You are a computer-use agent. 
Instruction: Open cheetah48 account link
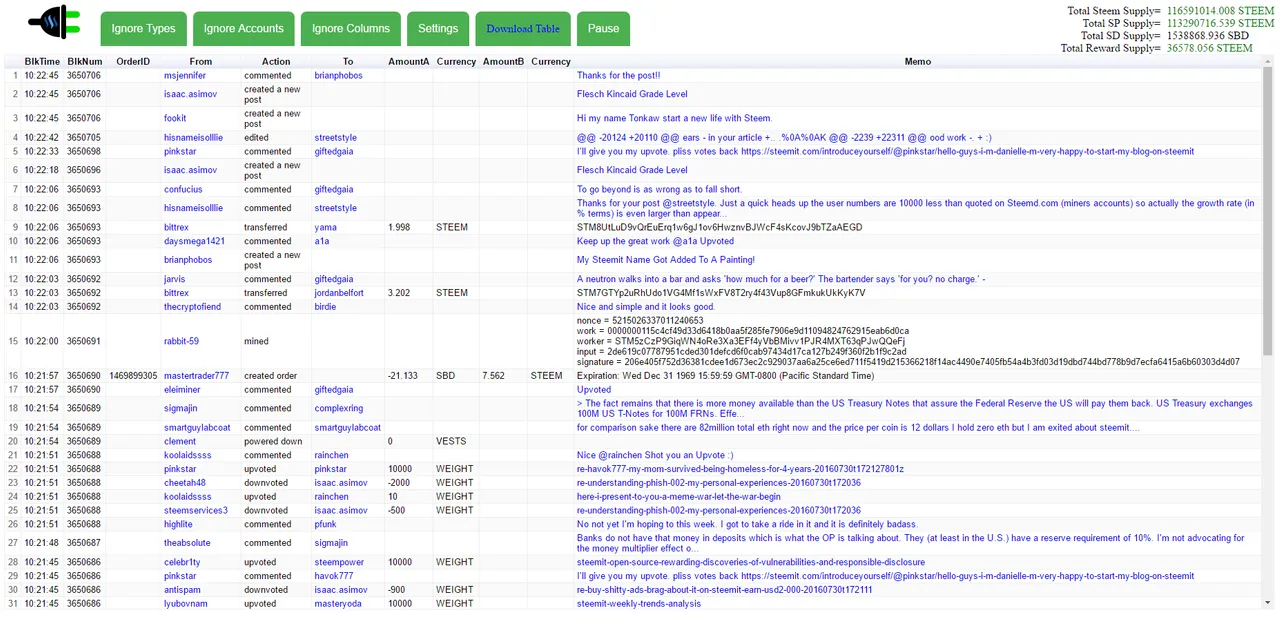click(185, 483)
